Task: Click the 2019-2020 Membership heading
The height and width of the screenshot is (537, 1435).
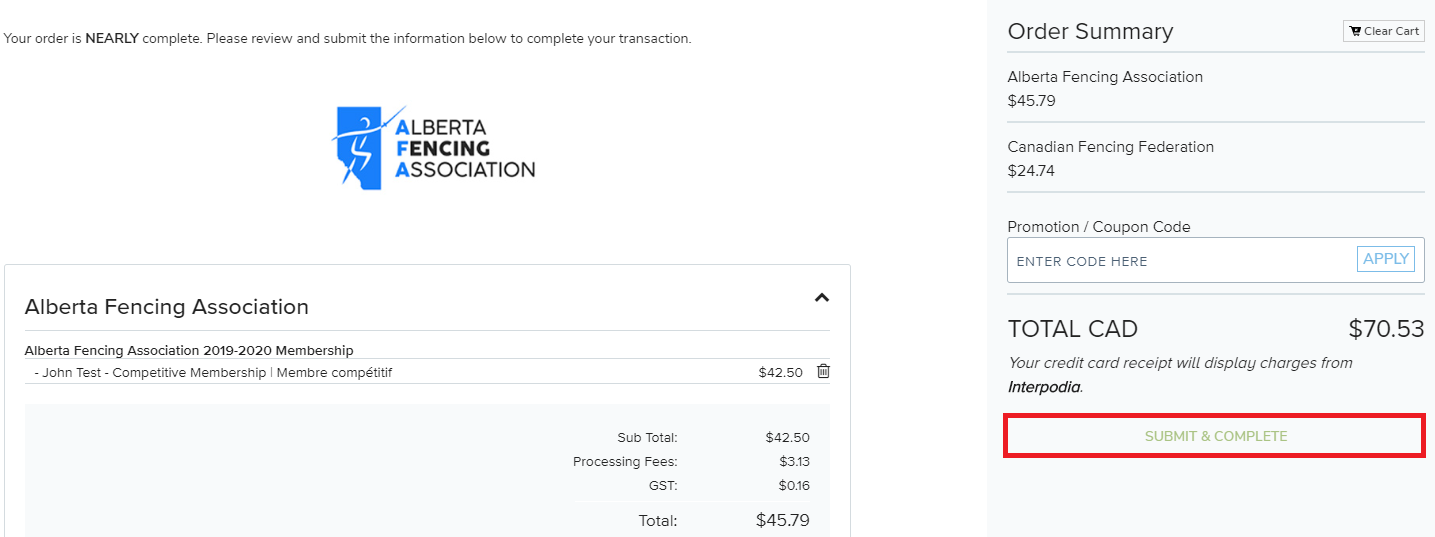Action: click(x=189, y=350)
